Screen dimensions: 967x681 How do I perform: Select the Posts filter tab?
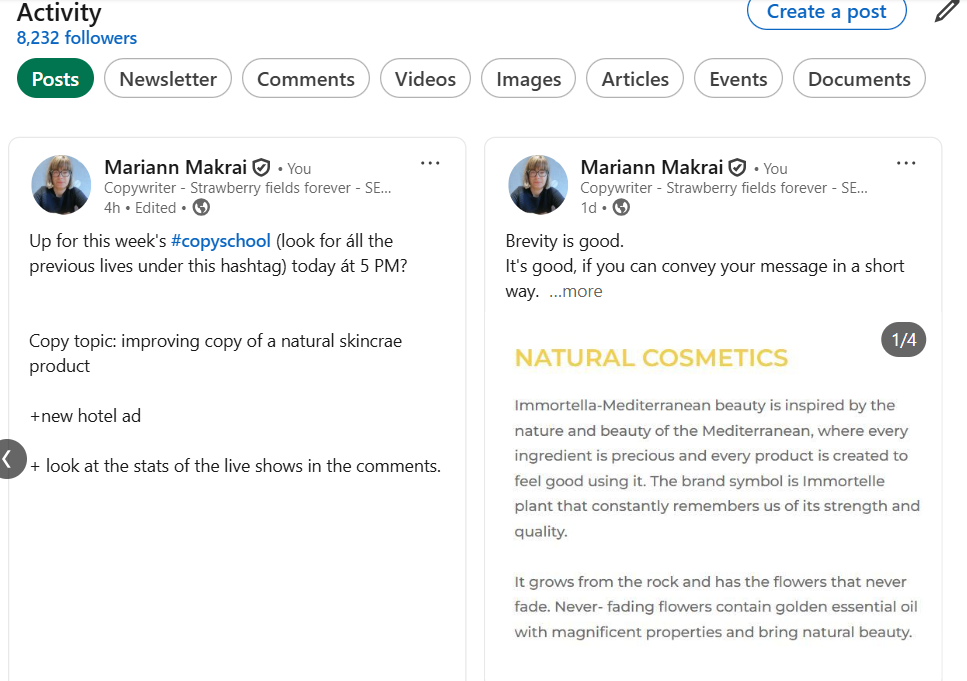tap(56, 78)
